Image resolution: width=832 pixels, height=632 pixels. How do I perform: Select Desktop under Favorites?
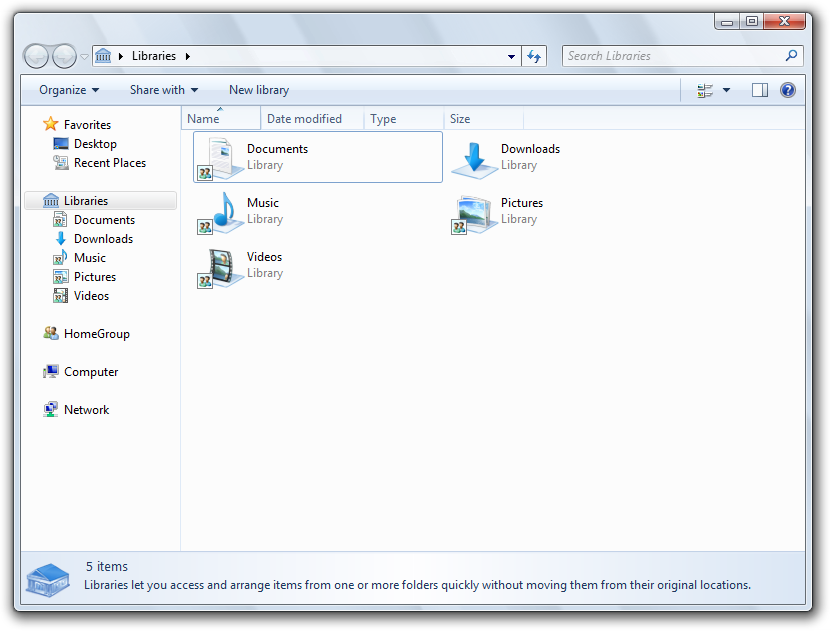coord(95,144)
